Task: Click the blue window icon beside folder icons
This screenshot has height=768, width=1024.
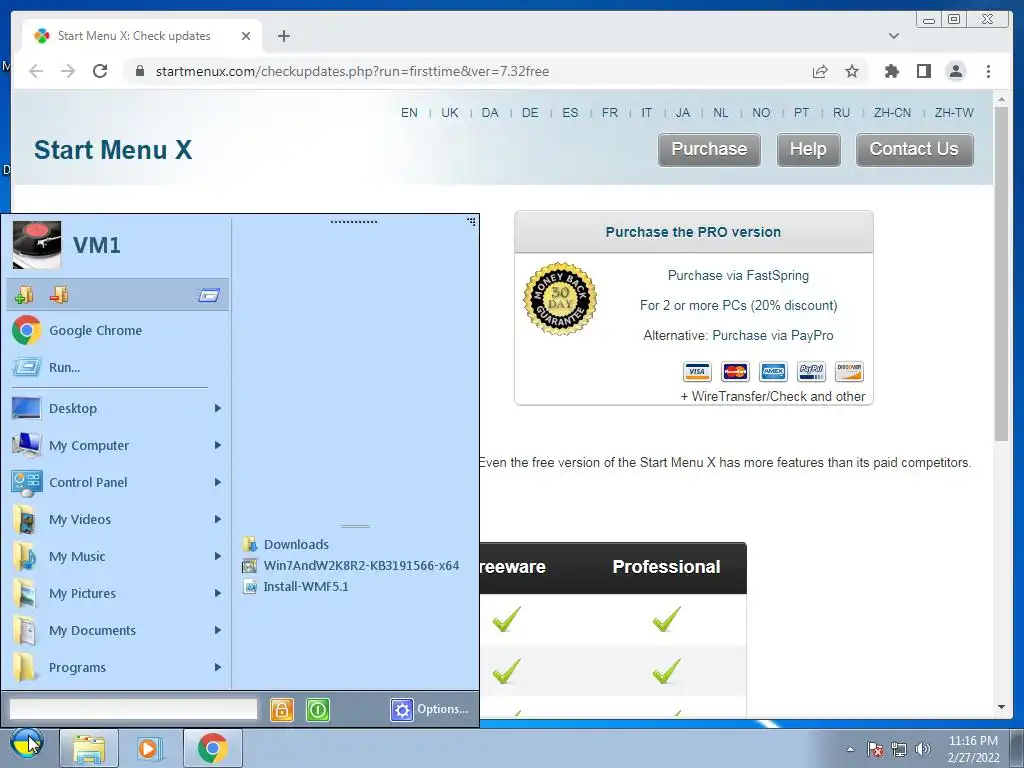Action: coord(209,295)
